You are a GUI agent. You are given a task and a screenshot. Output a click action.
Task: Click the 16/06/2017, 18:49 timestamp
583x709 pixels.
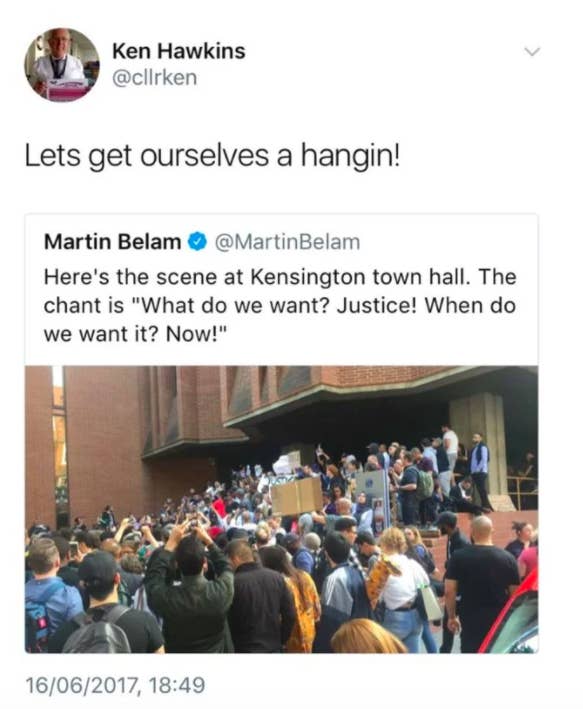coord(115,685)
